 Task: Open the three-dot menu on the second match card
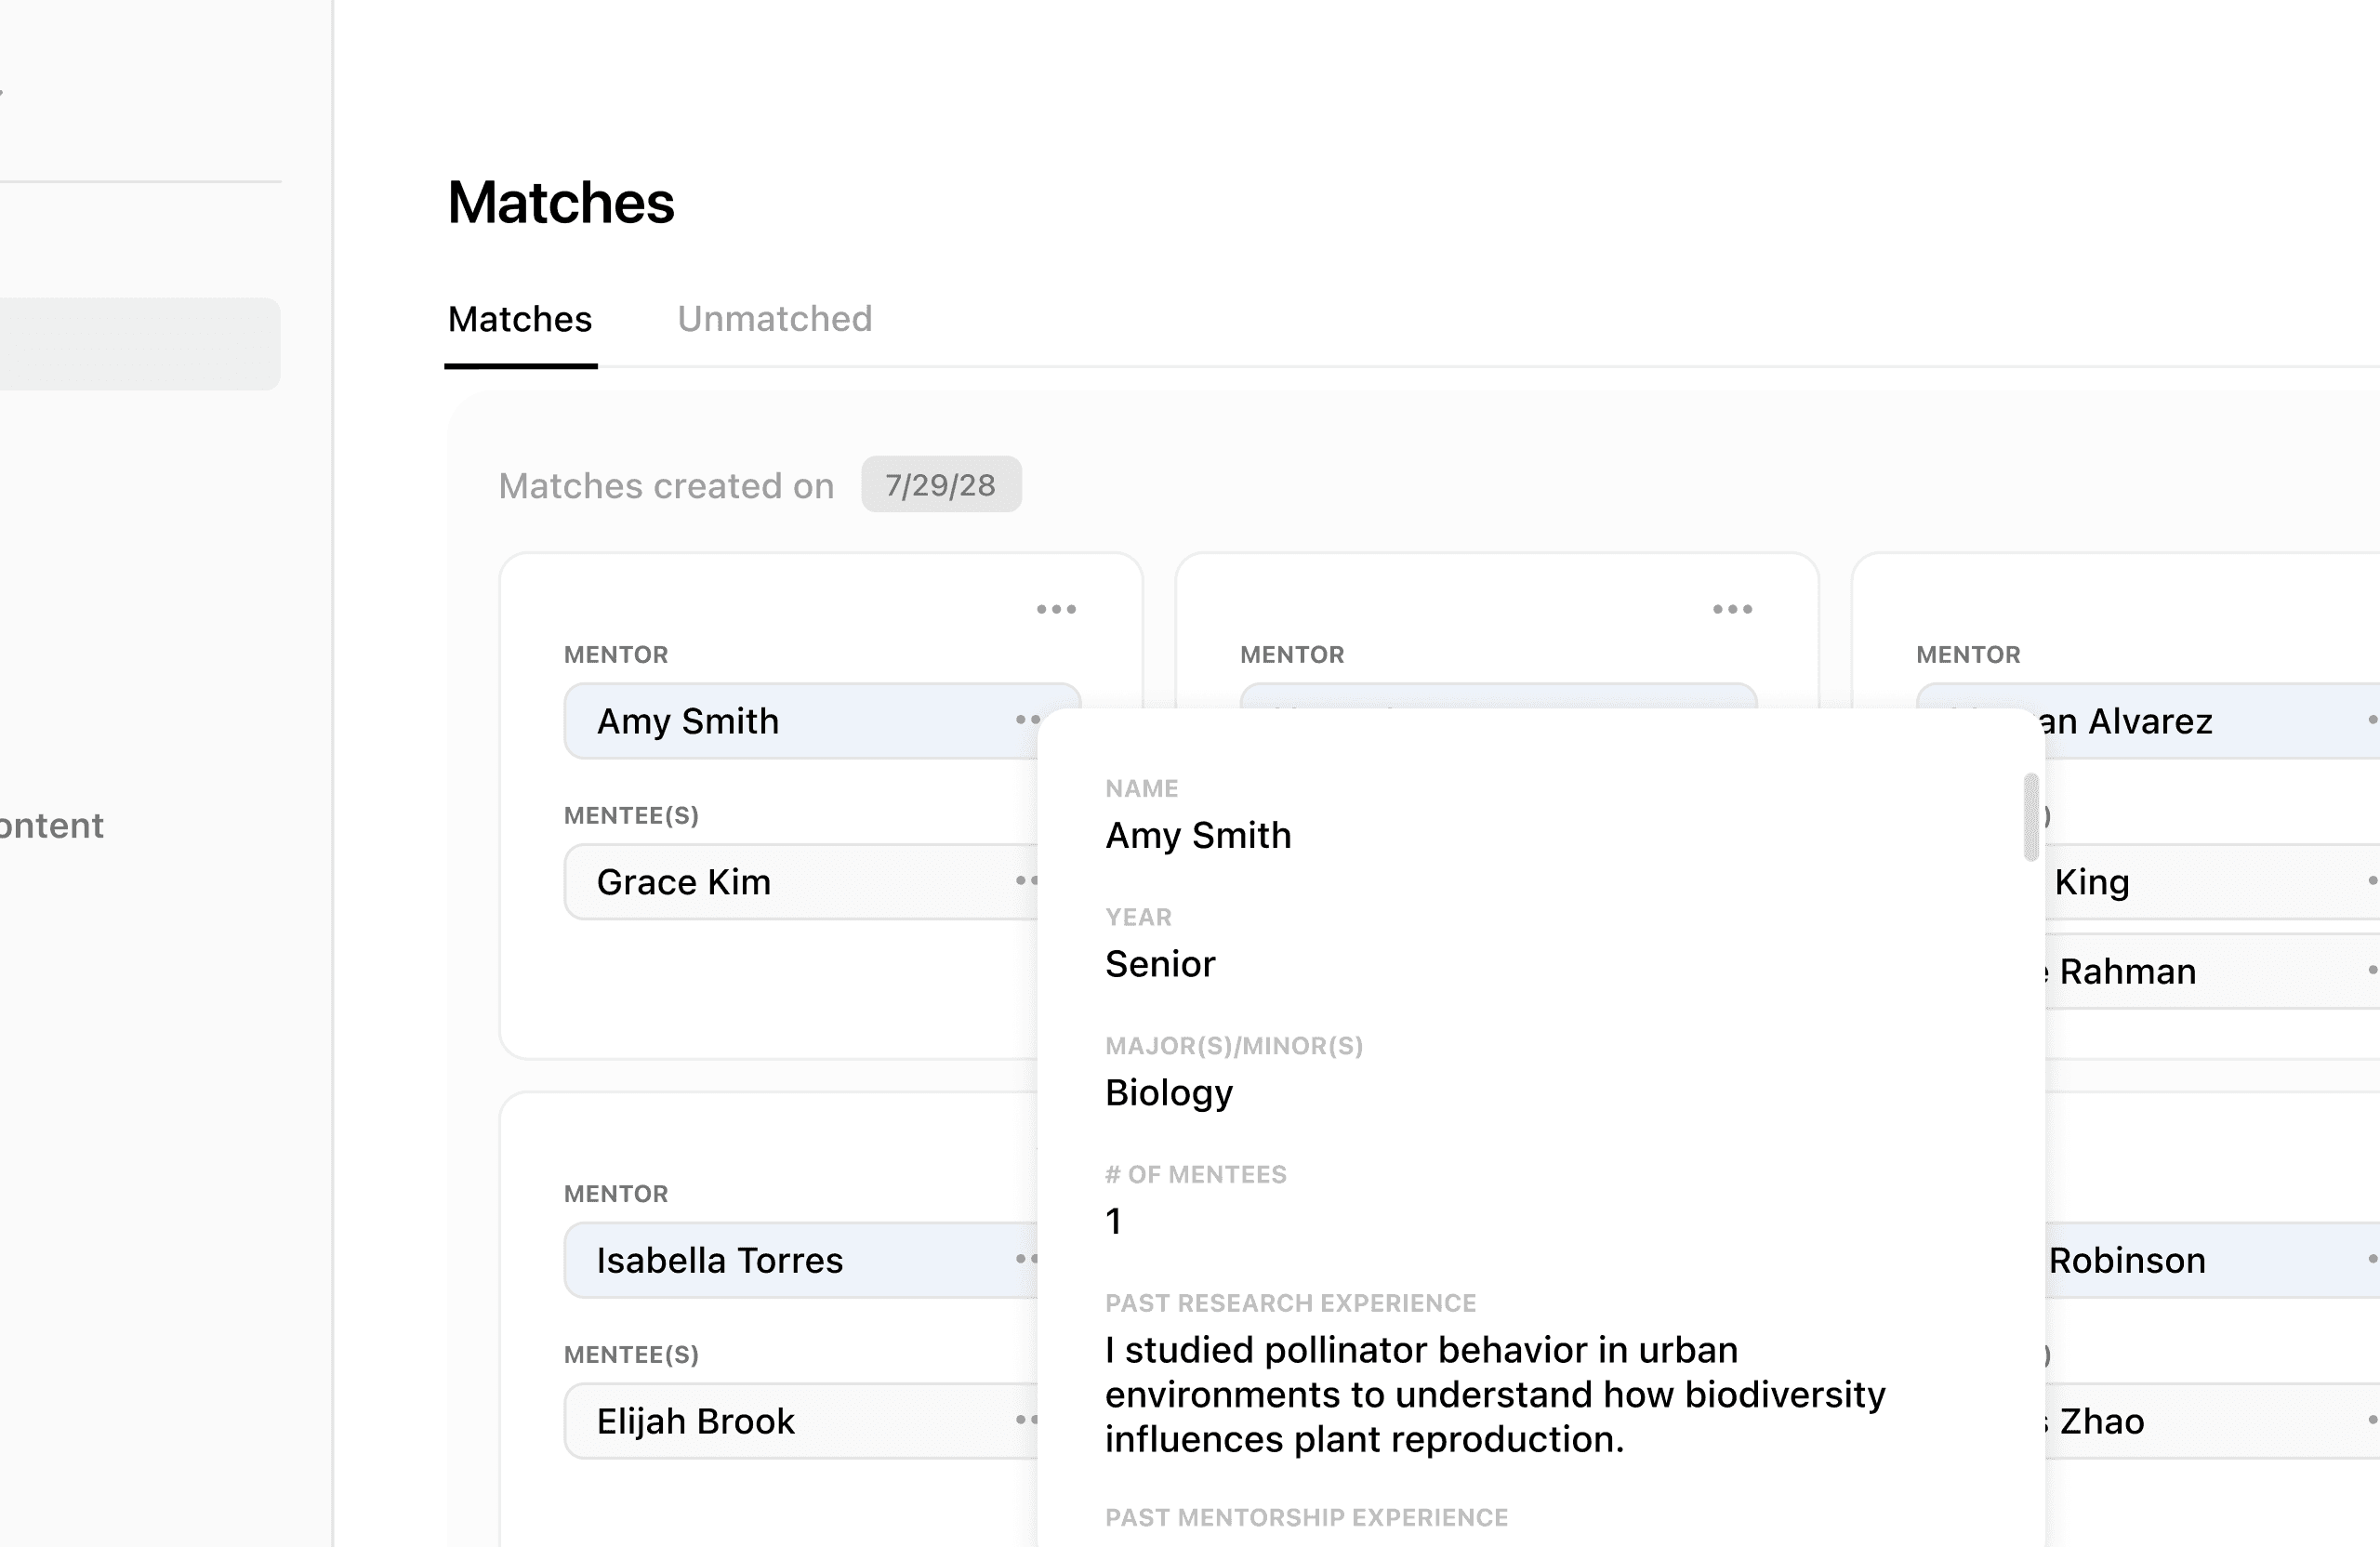pyautogui.click(x=1732, y=609)
